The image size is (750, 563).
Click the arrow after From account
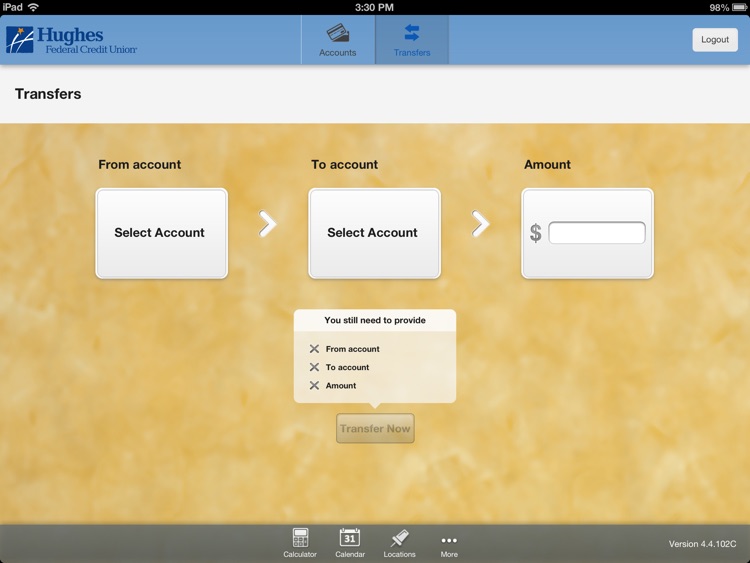pos(267,223)
